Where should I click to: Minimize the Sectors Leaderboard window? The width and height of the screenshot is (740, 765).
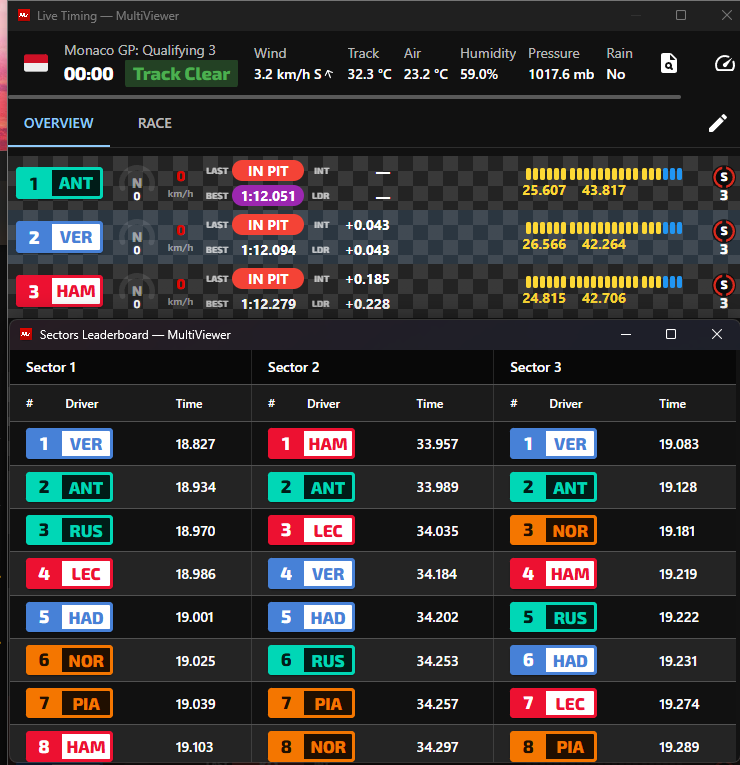pos(626,335)
